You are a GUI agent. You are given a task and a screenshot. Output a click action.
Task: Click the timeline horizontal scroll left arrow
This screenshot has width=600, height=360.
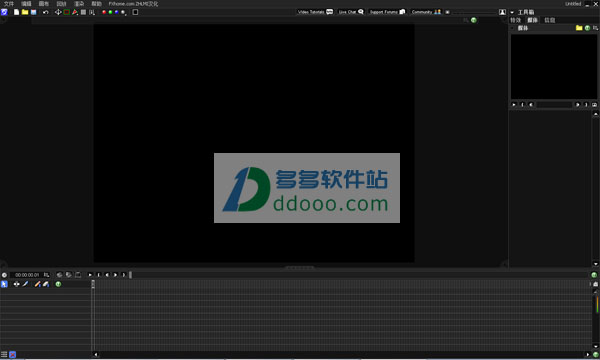[x=96, y=355]
